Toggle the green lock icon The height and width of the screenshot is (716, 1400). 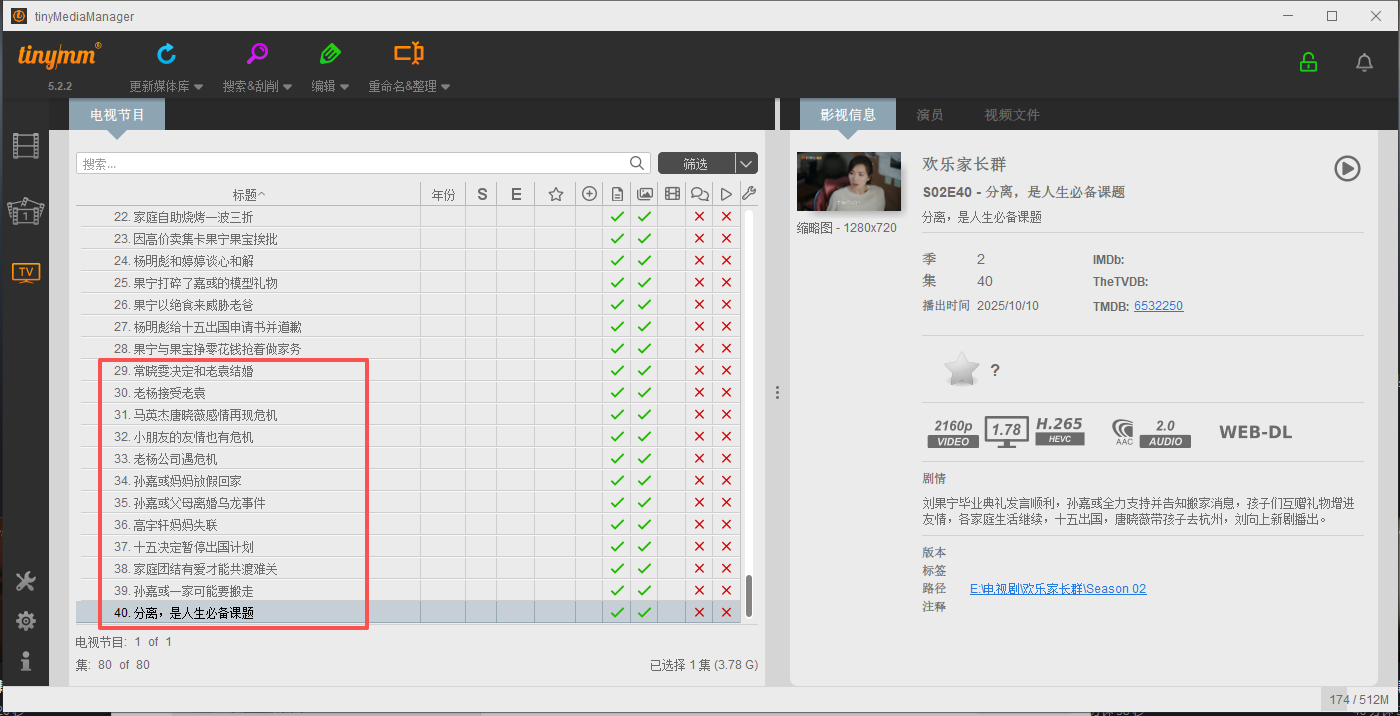click(1308, 62)
